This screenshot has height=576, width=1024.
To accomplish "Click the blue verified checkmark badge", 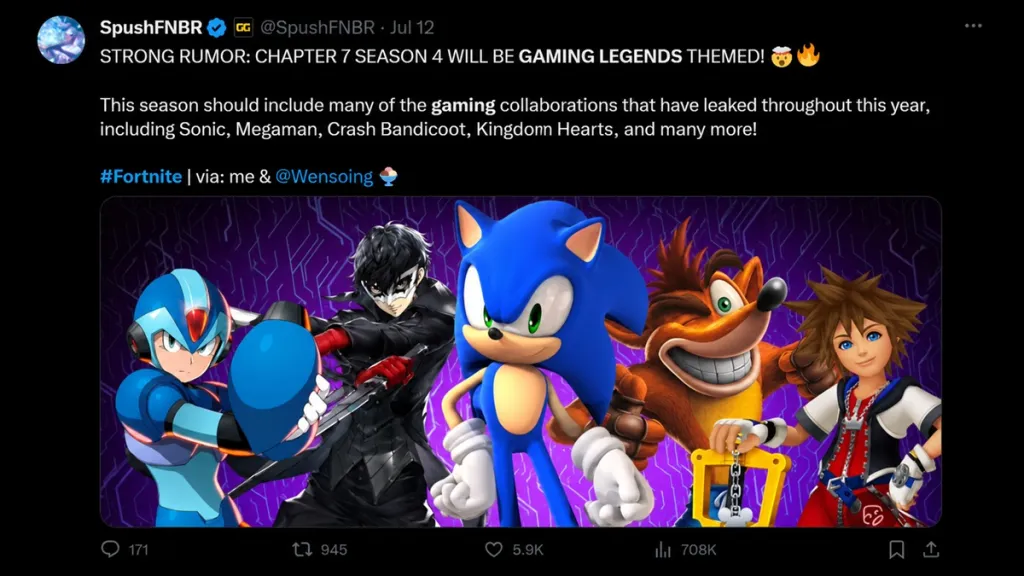I will point(217,27).
